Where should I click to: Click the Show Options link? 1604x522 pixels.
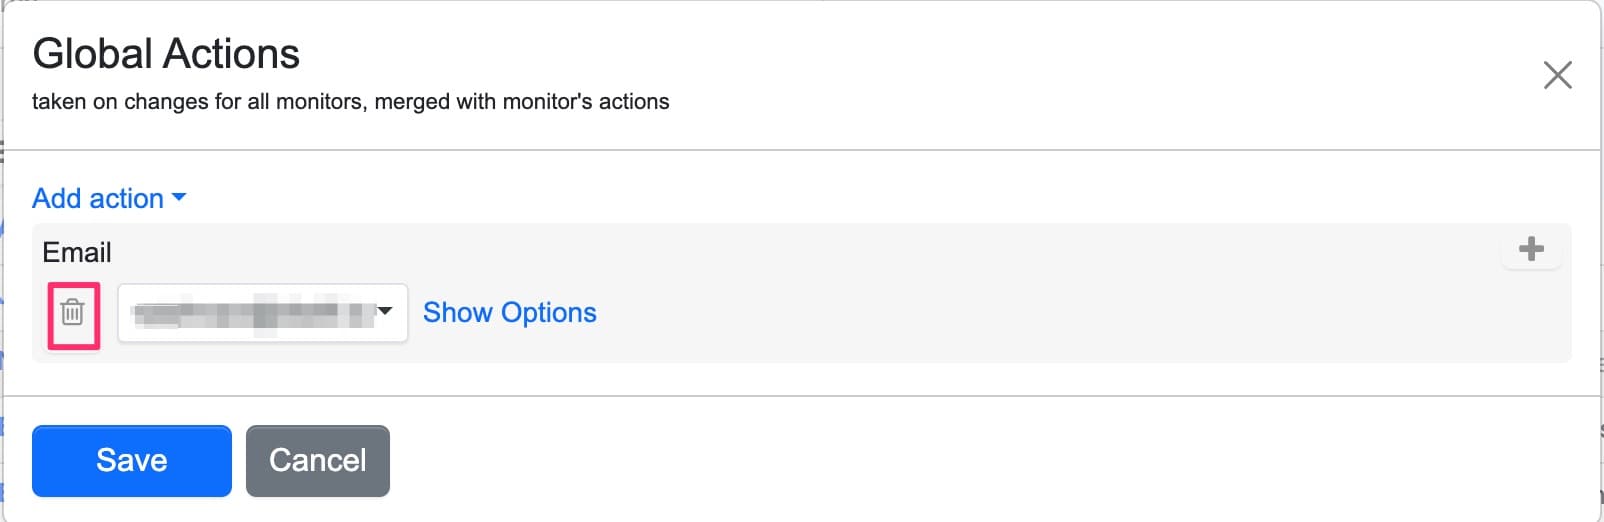pyautogui.click(x=509, y=313)
